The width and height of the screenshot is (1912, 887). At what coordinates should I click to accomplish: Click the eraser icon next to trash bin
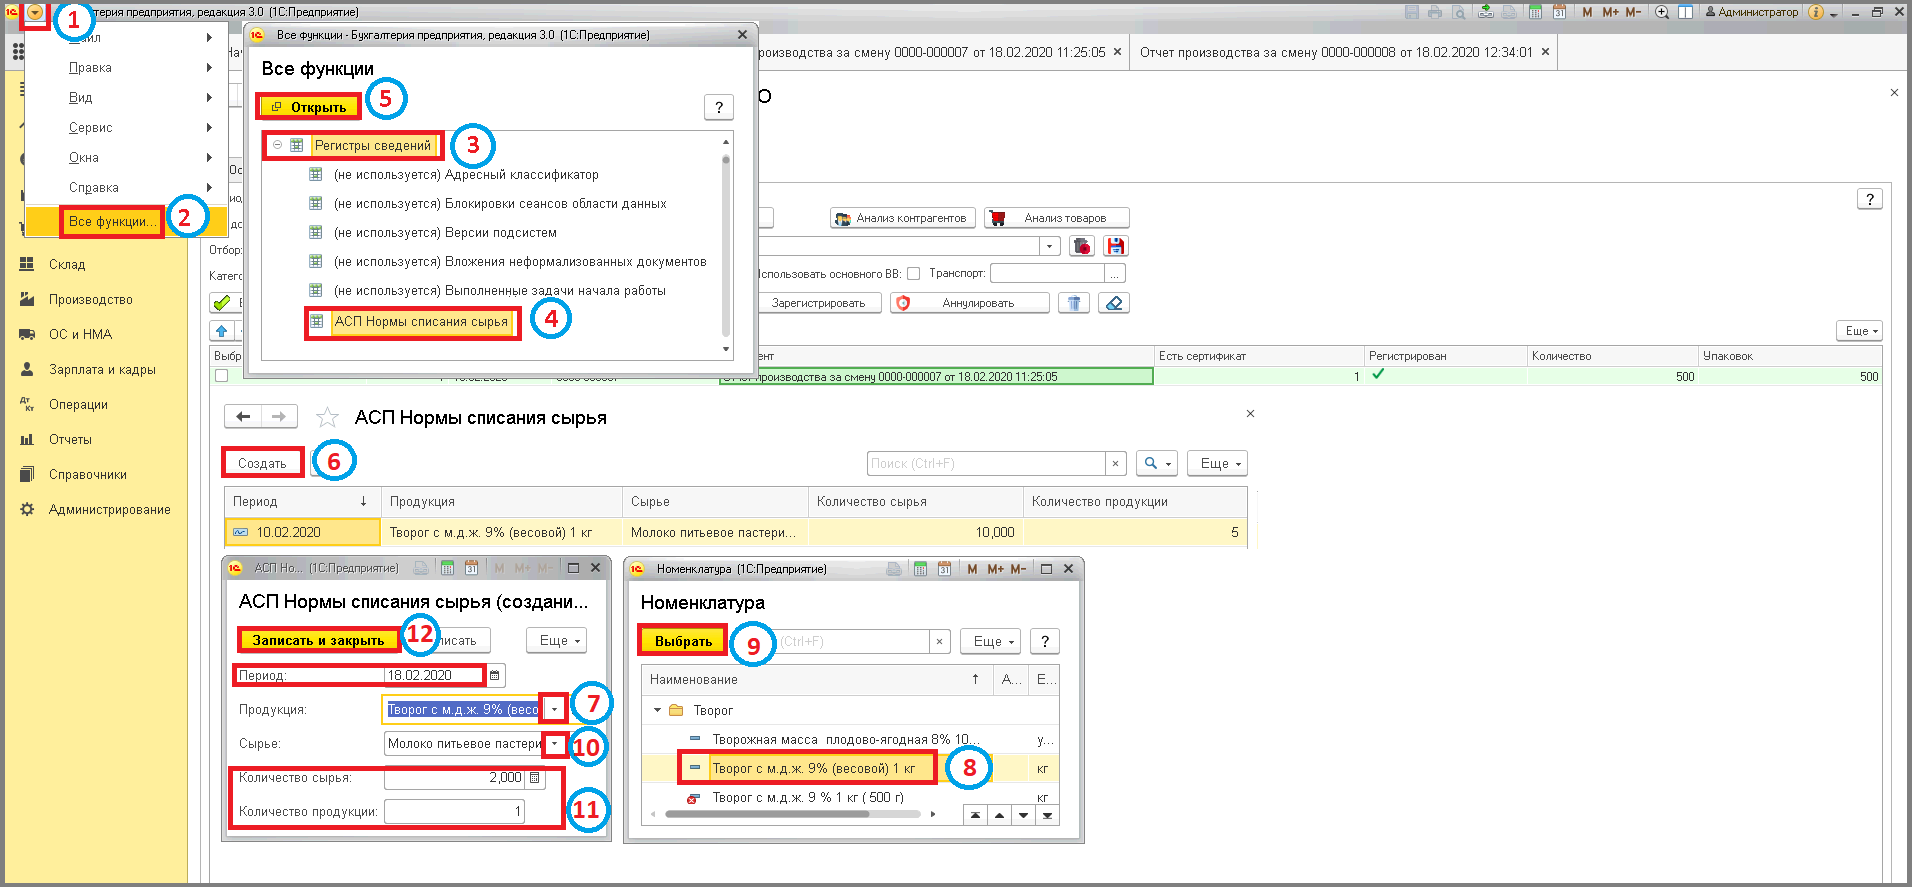(1114, 303)
